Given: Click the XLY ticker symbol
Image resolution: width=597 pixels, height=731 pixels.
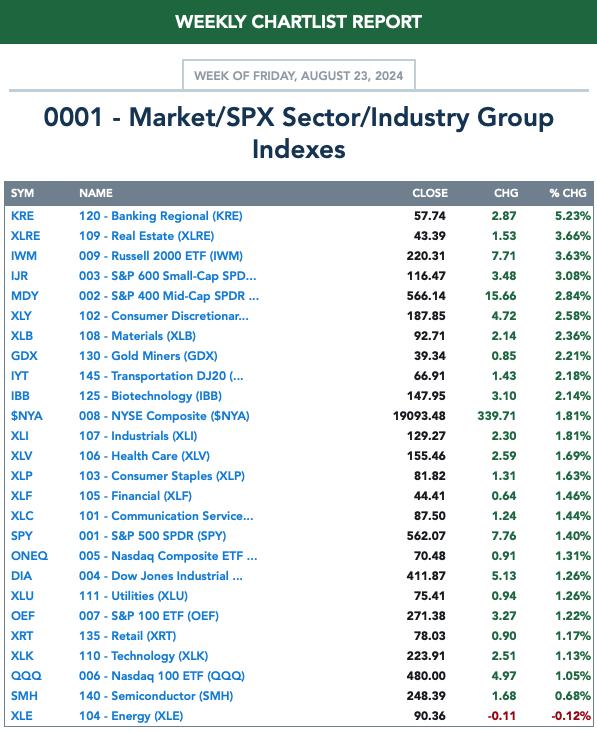Looking at the screenshot, I should click(21, 316).
